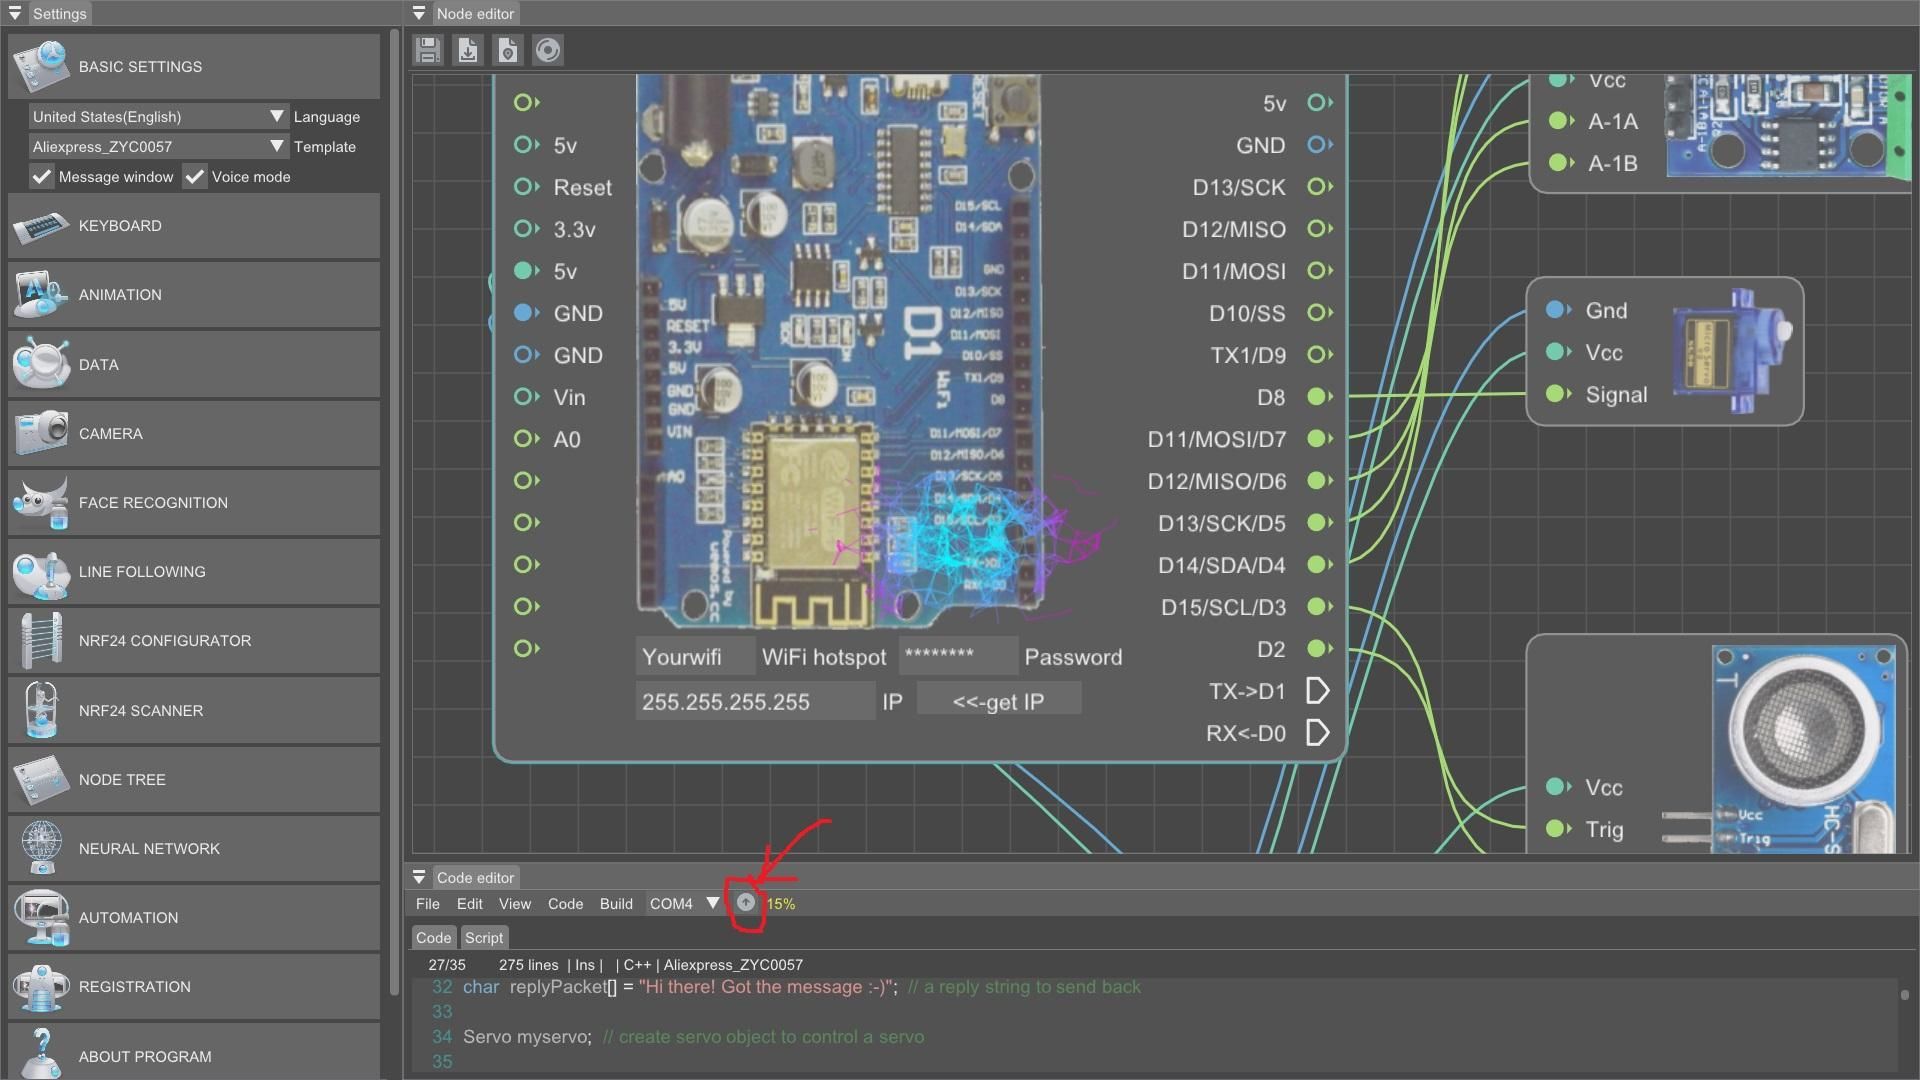Open the Language dropdown
Viewport: 1920px width, 1080px height.
(277, 116)
